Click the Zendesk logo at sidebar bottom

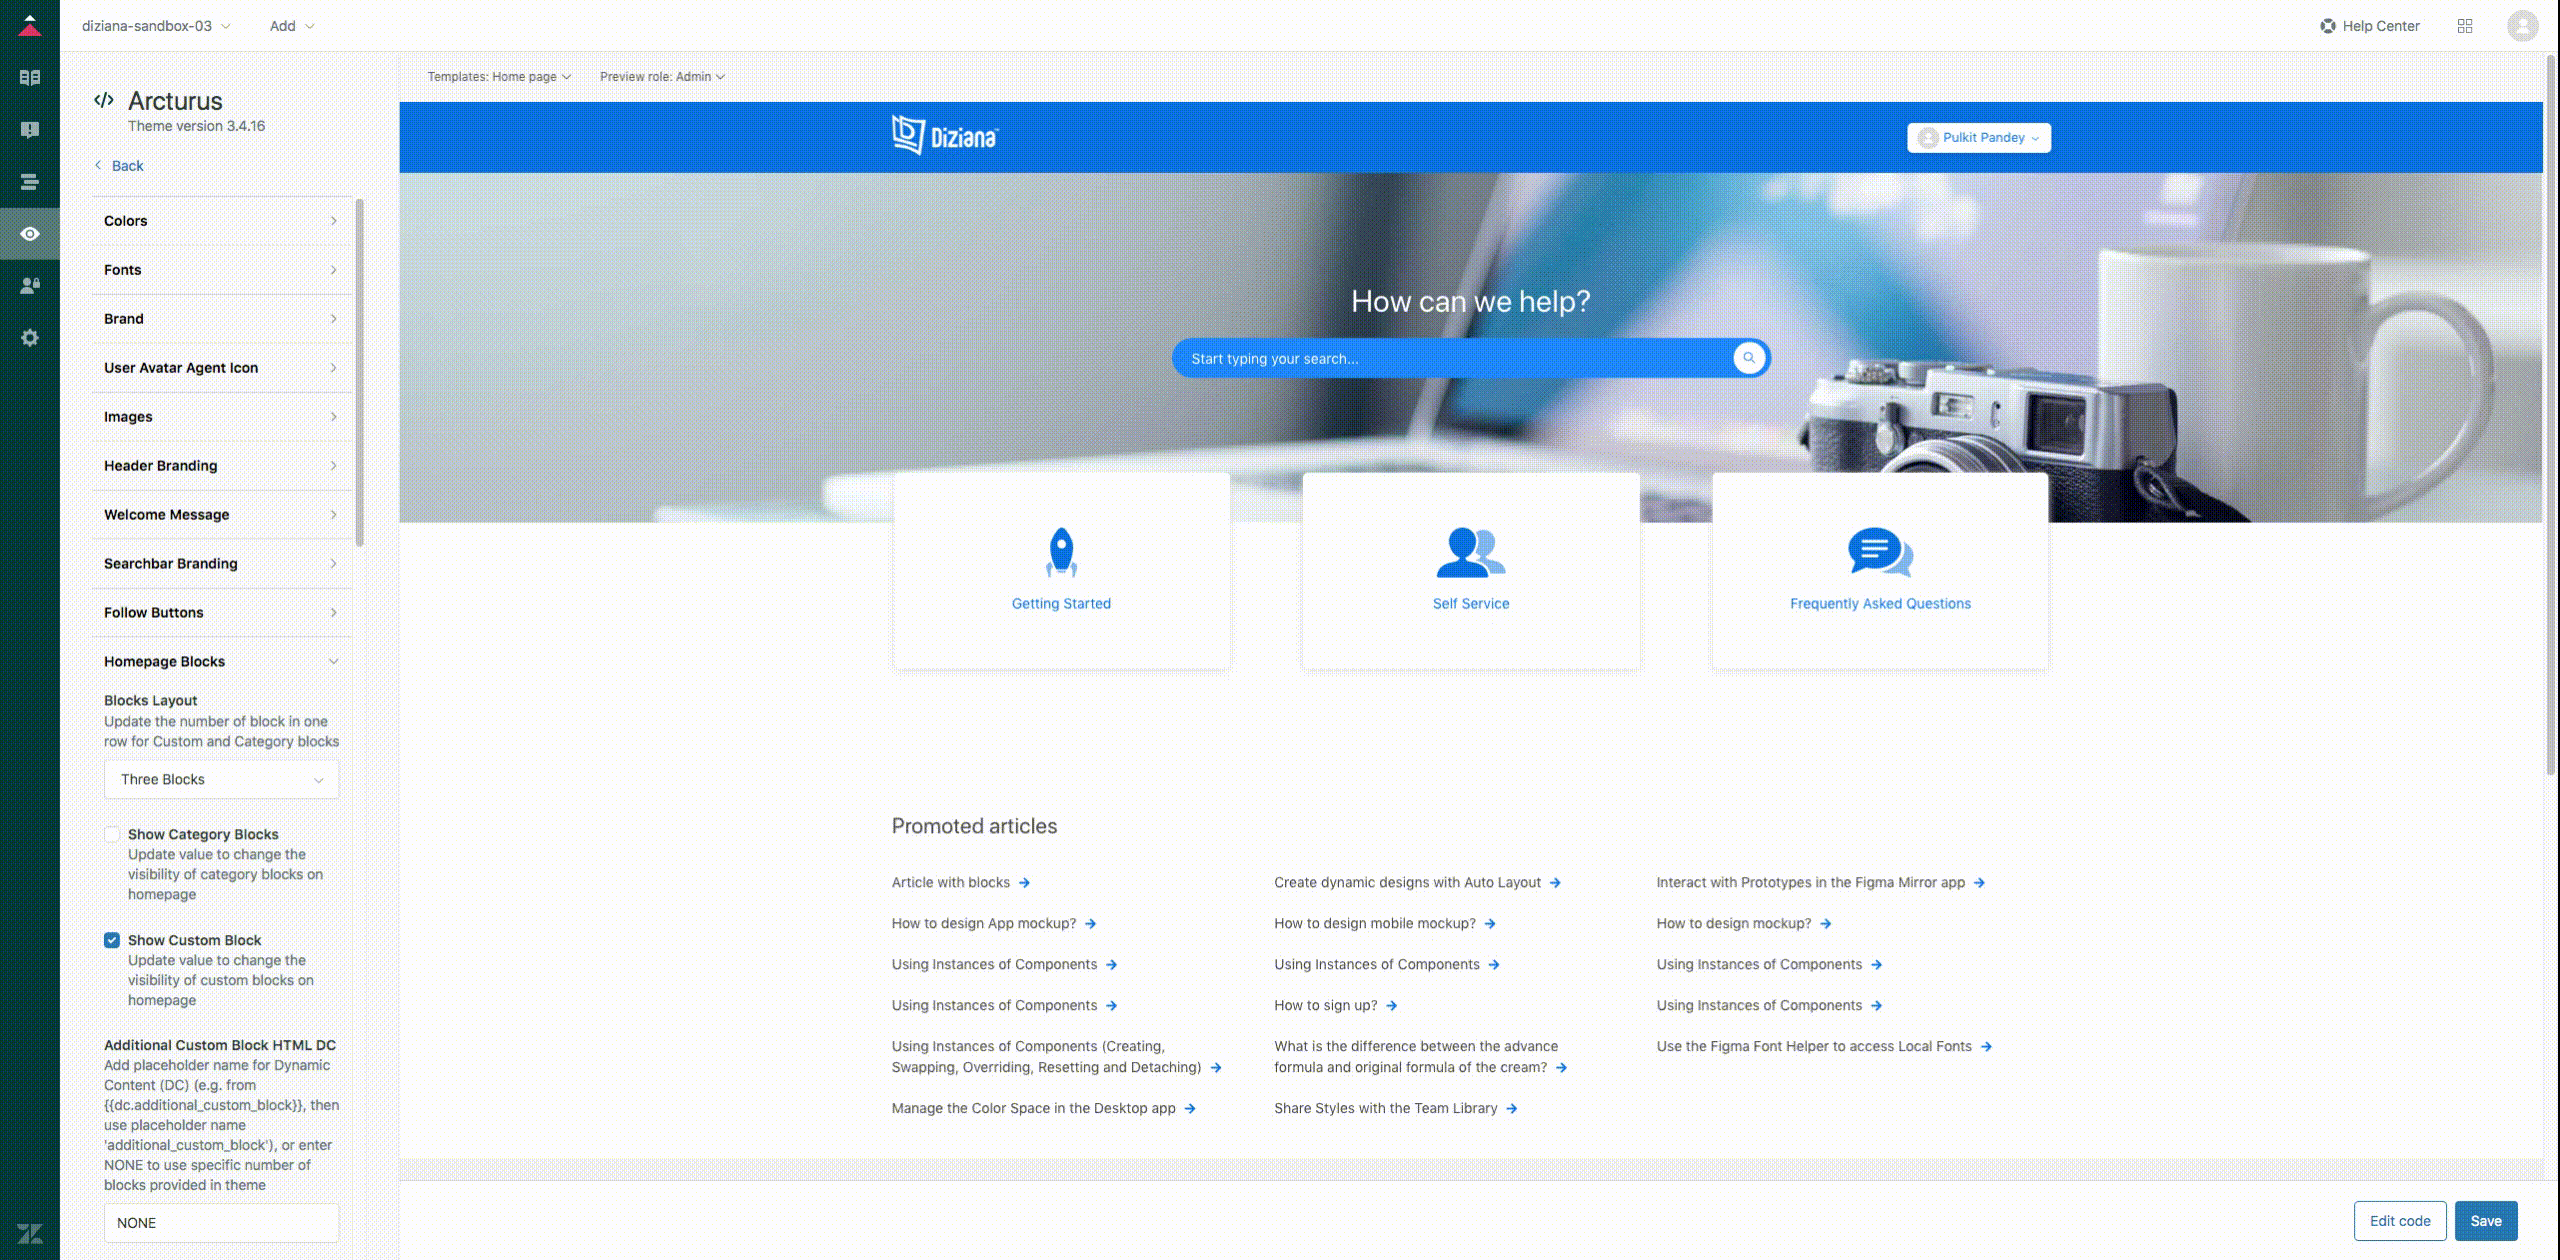pyautogui.click(x=30, y=1234)
